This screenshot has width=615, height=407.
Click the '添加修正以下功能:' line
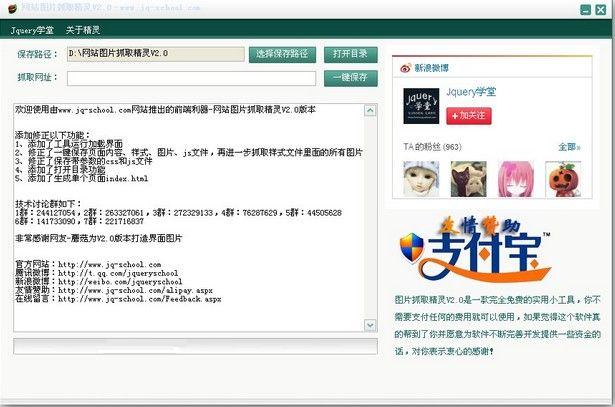(x=53, y=135)
